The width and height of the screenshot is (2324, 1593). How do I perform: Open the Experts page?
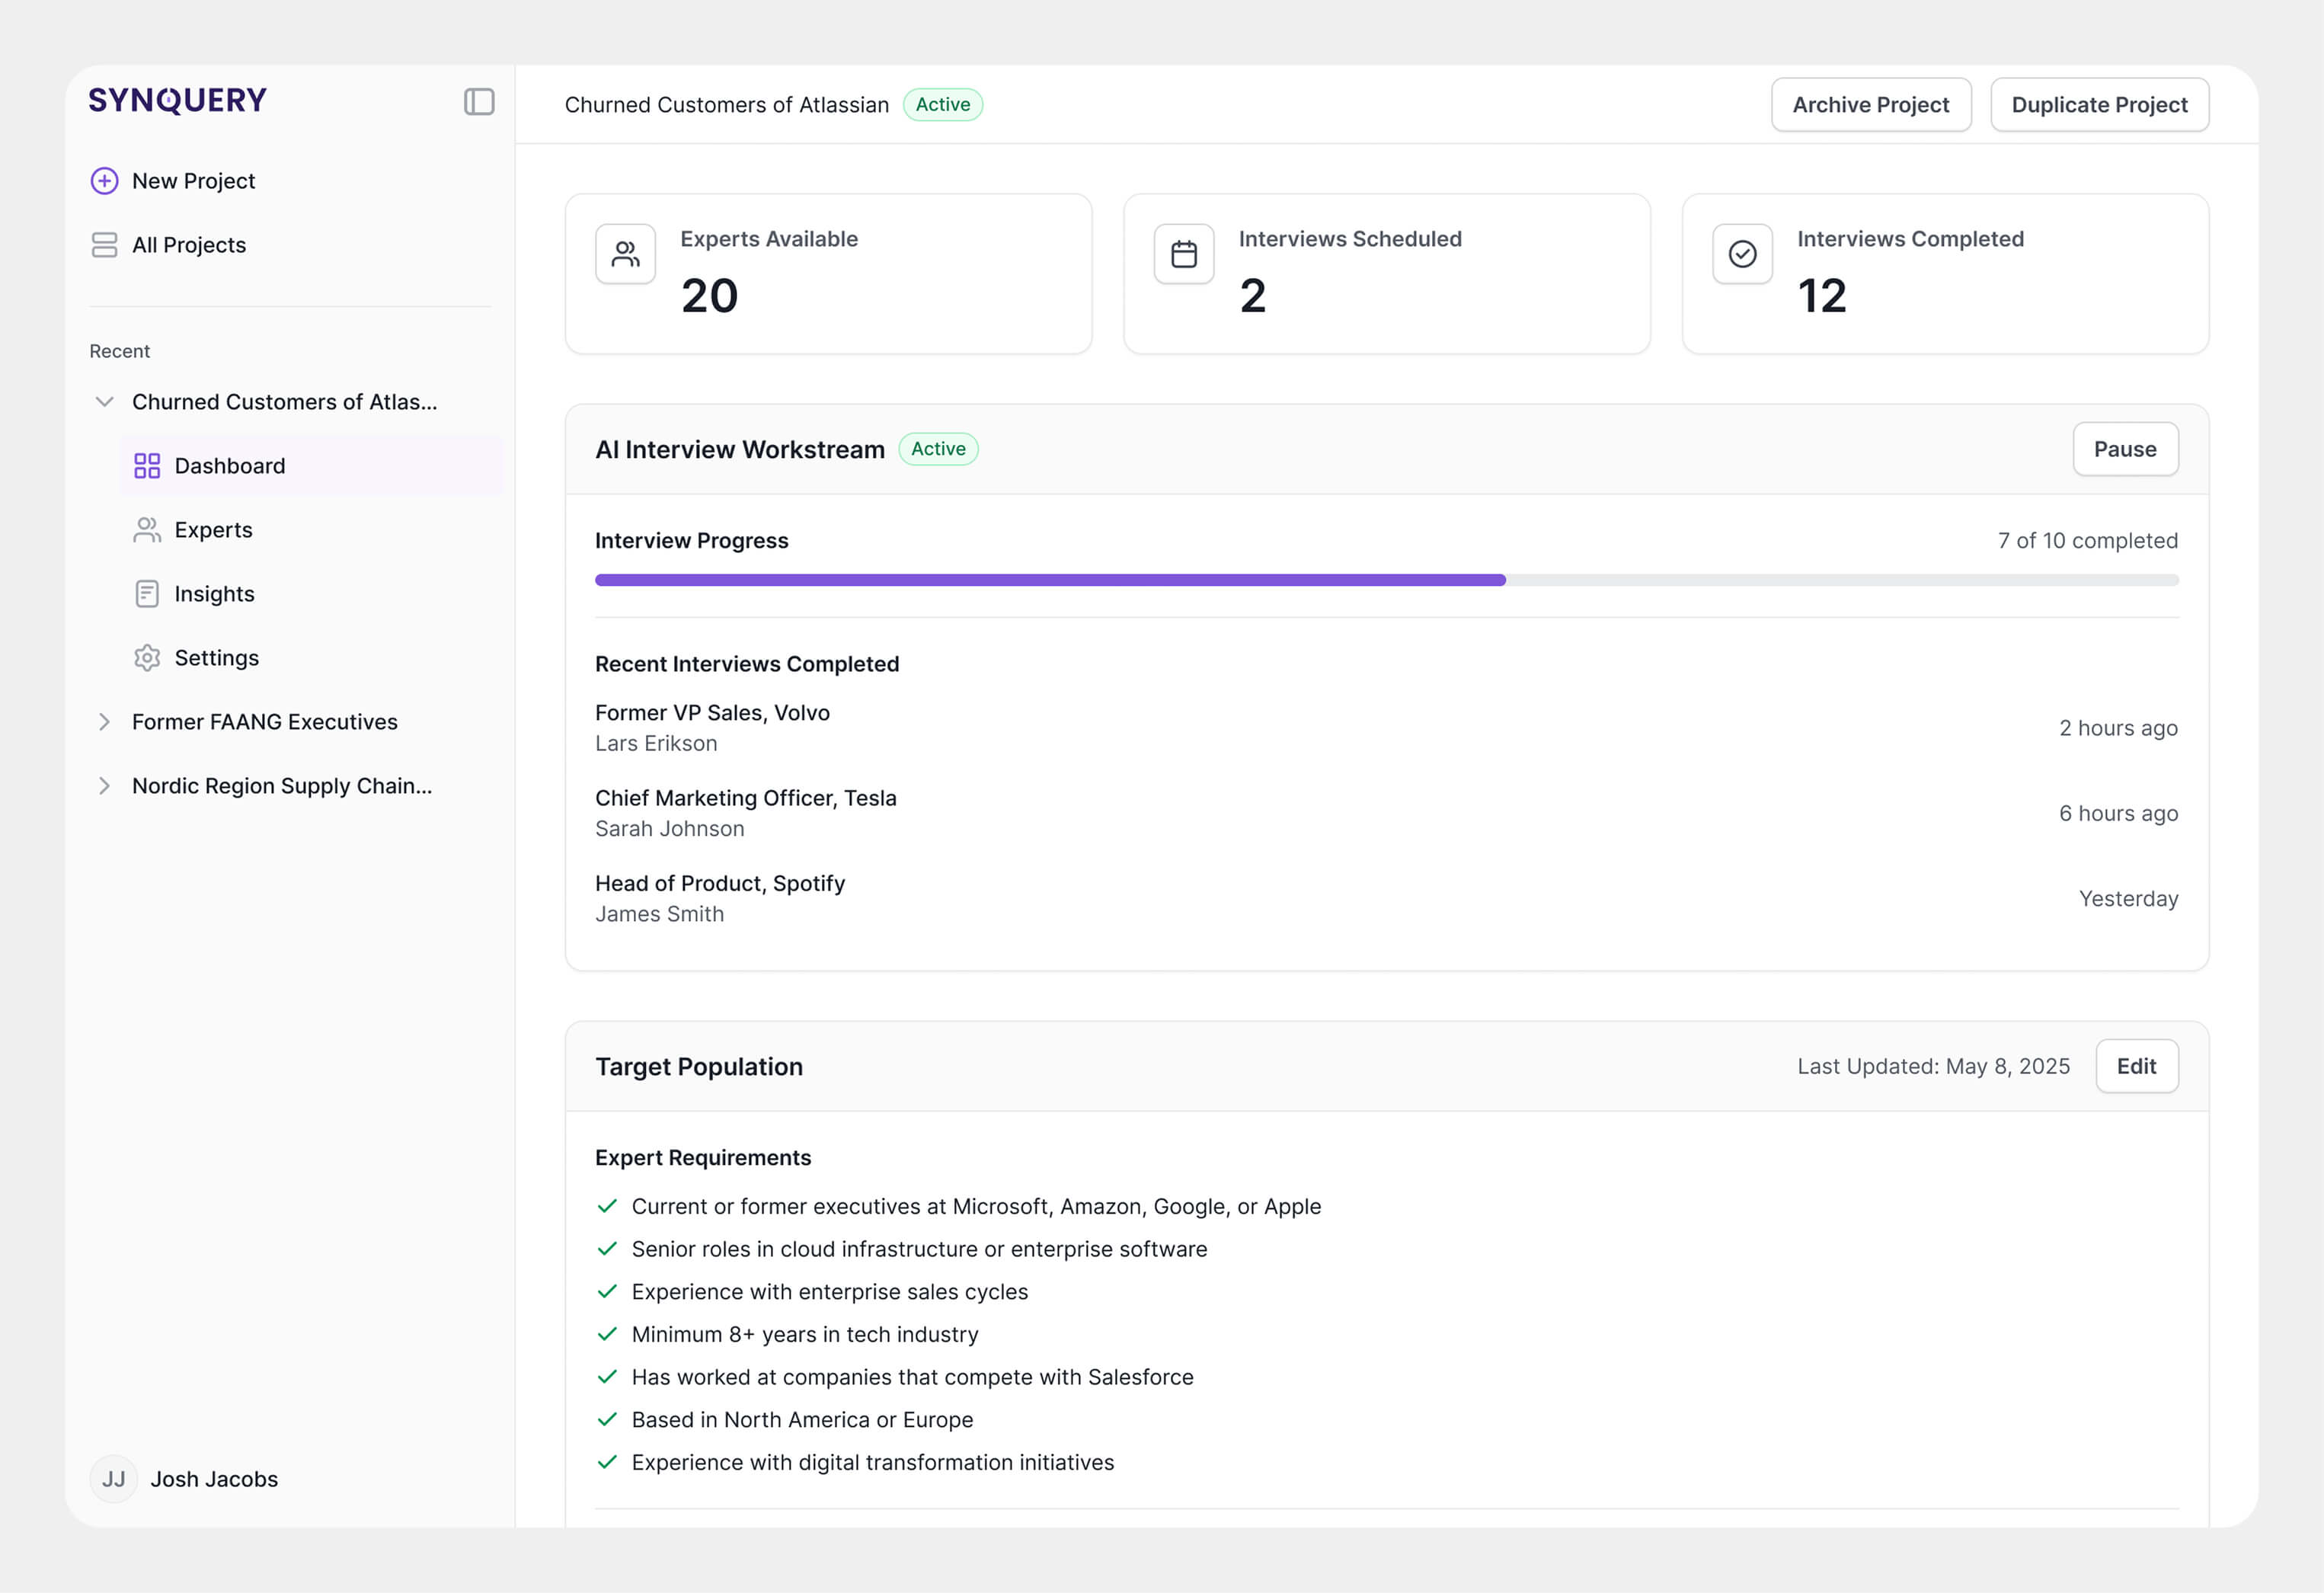[311, 530]
